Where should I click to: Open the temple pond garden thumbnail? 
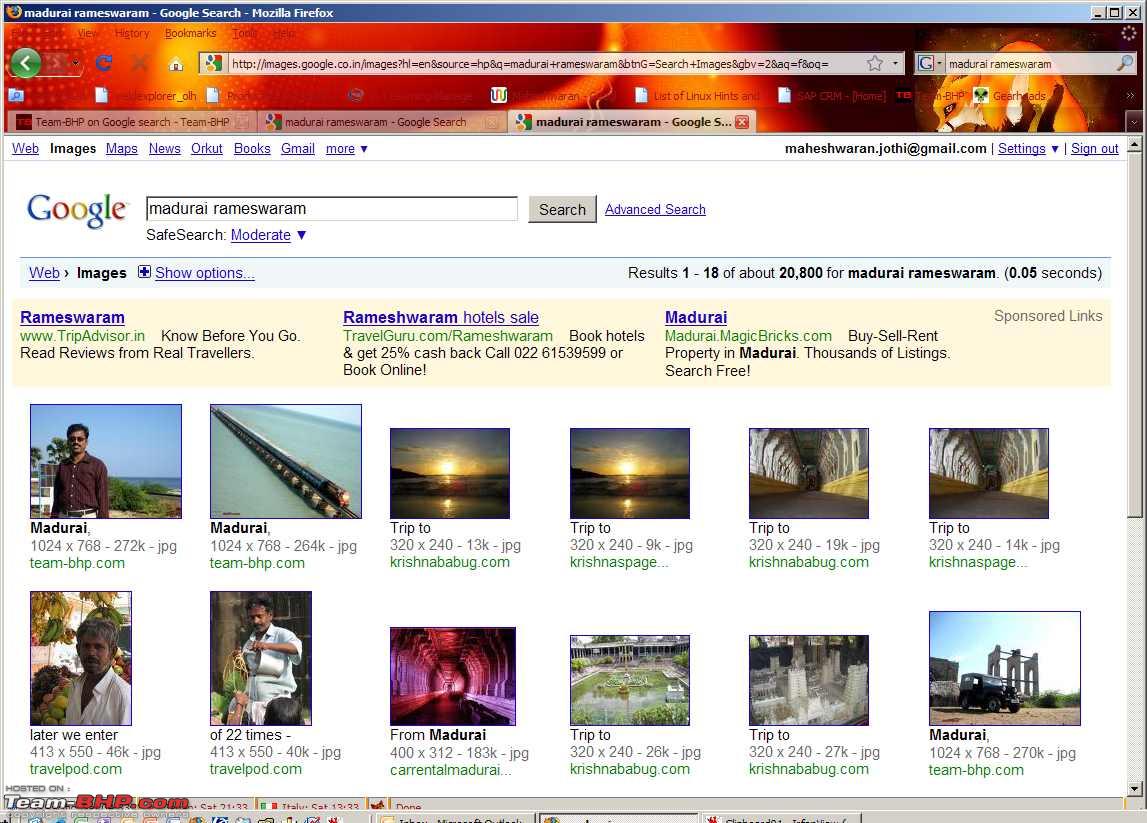coord(630,680)
